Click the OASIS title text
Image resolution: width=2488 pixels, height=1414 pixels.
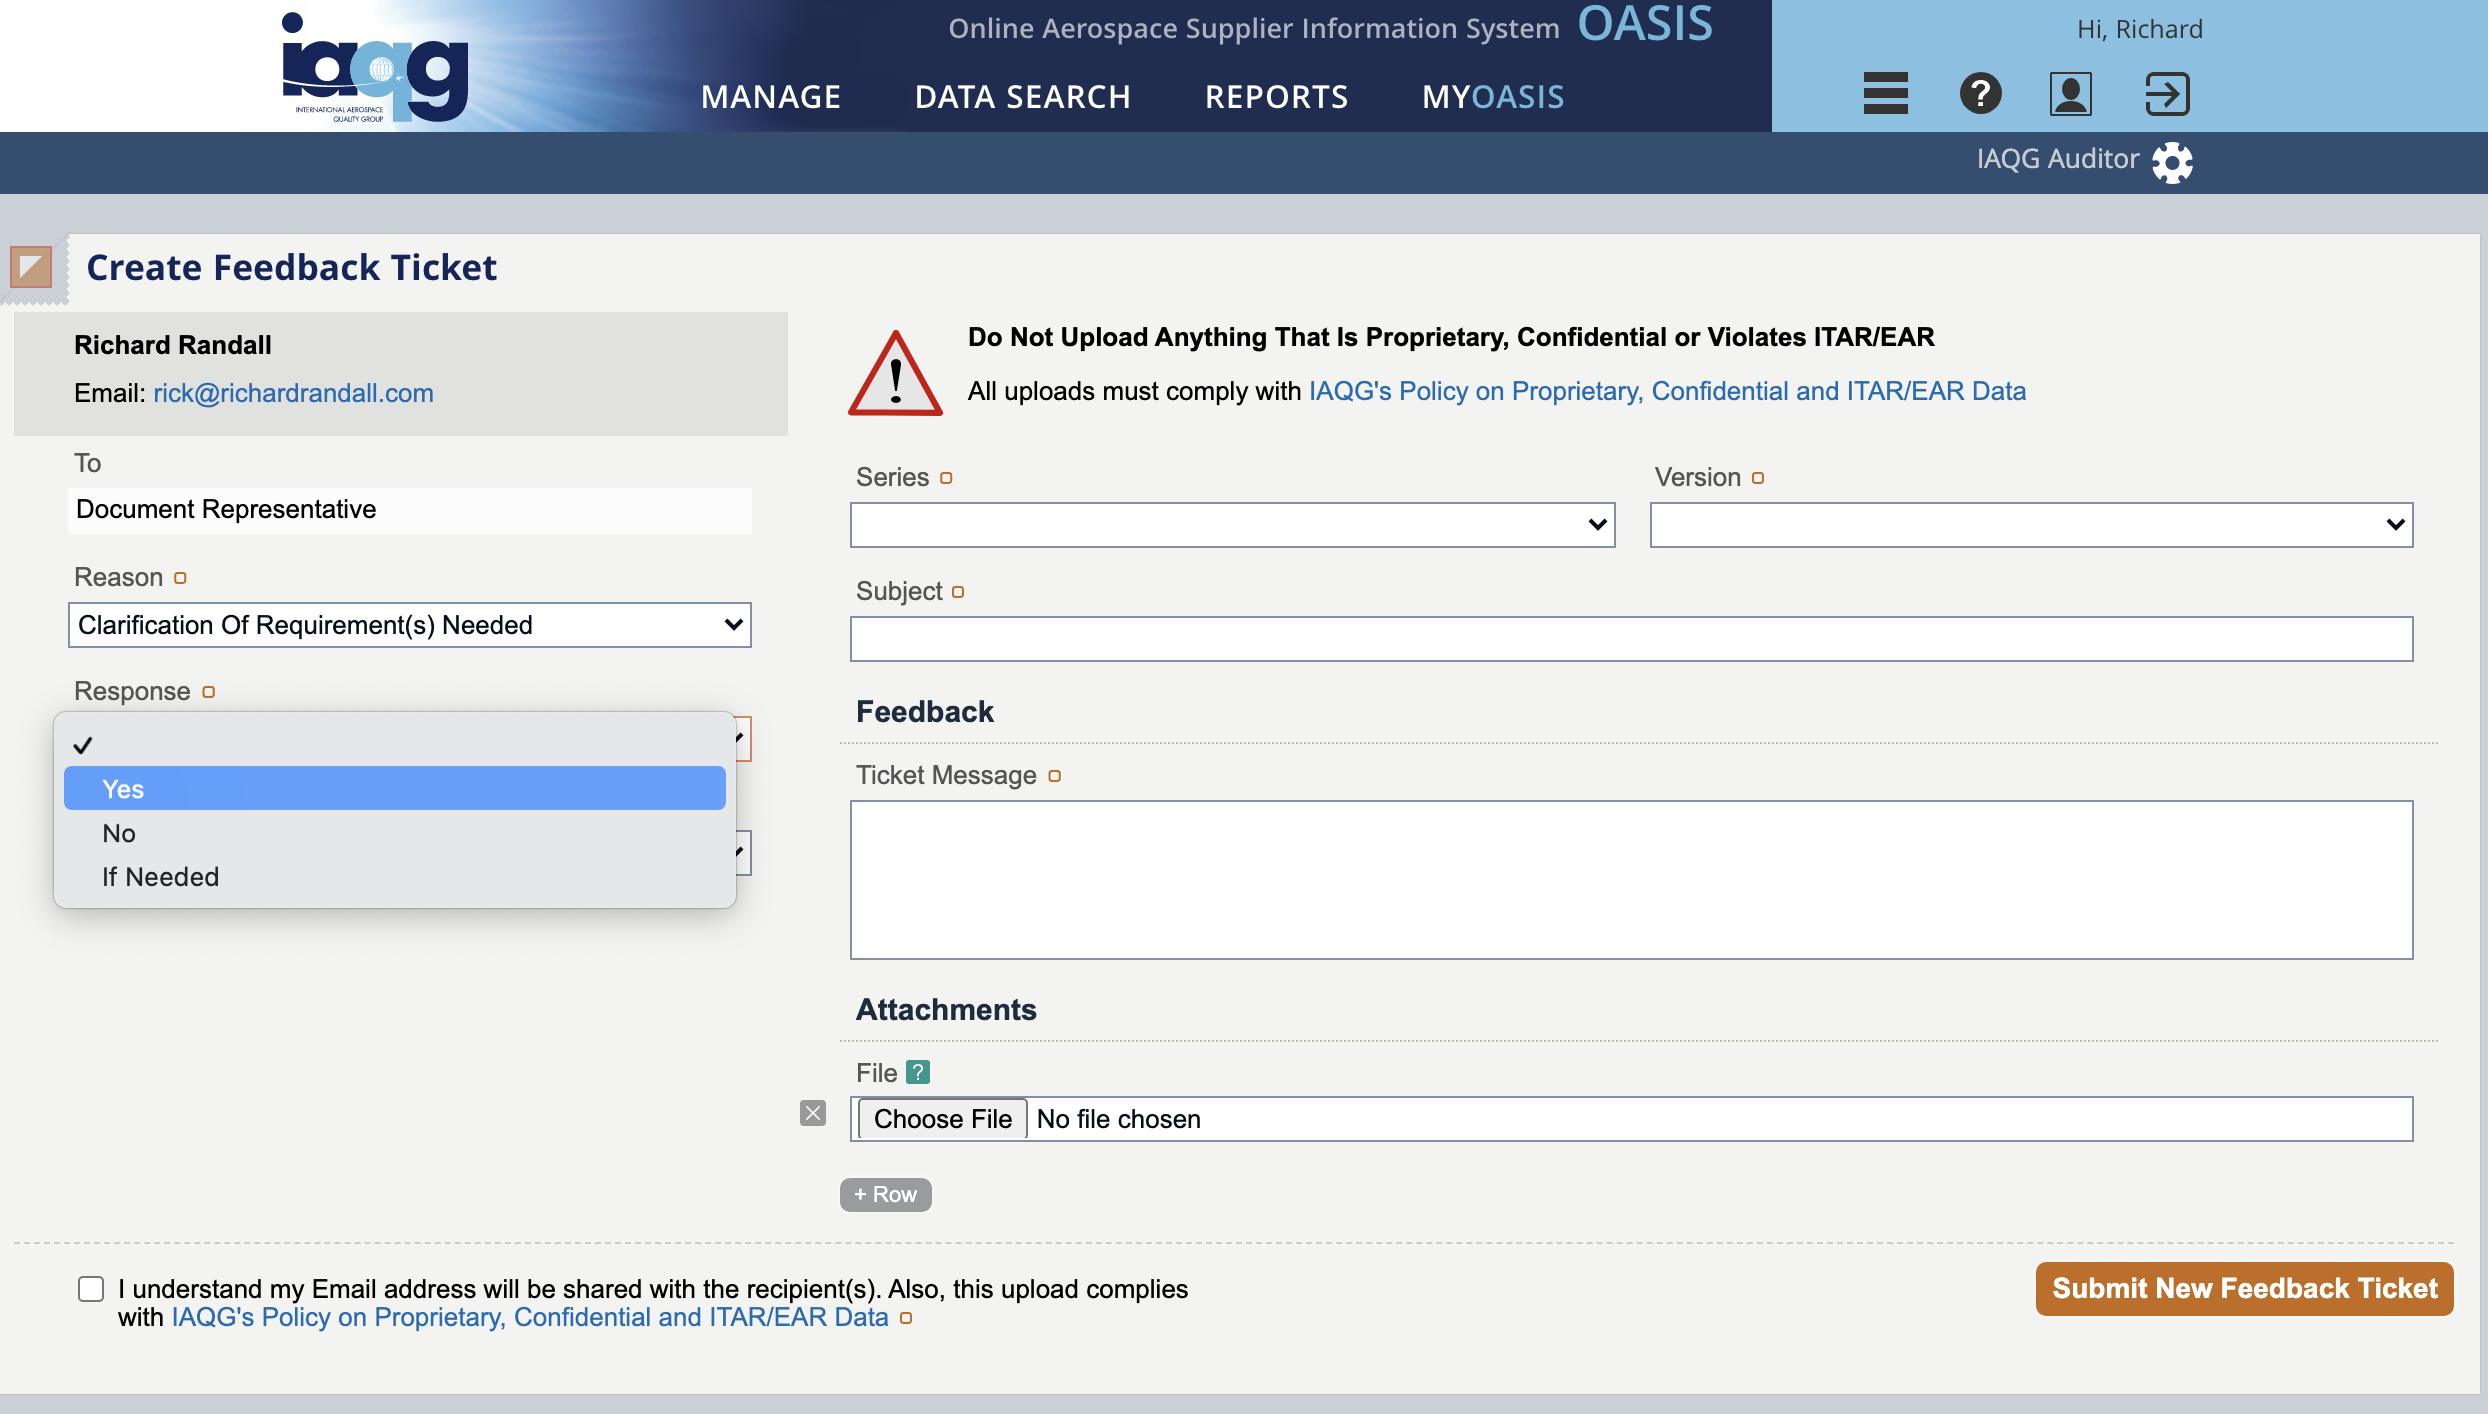[x=1645, y=24]
